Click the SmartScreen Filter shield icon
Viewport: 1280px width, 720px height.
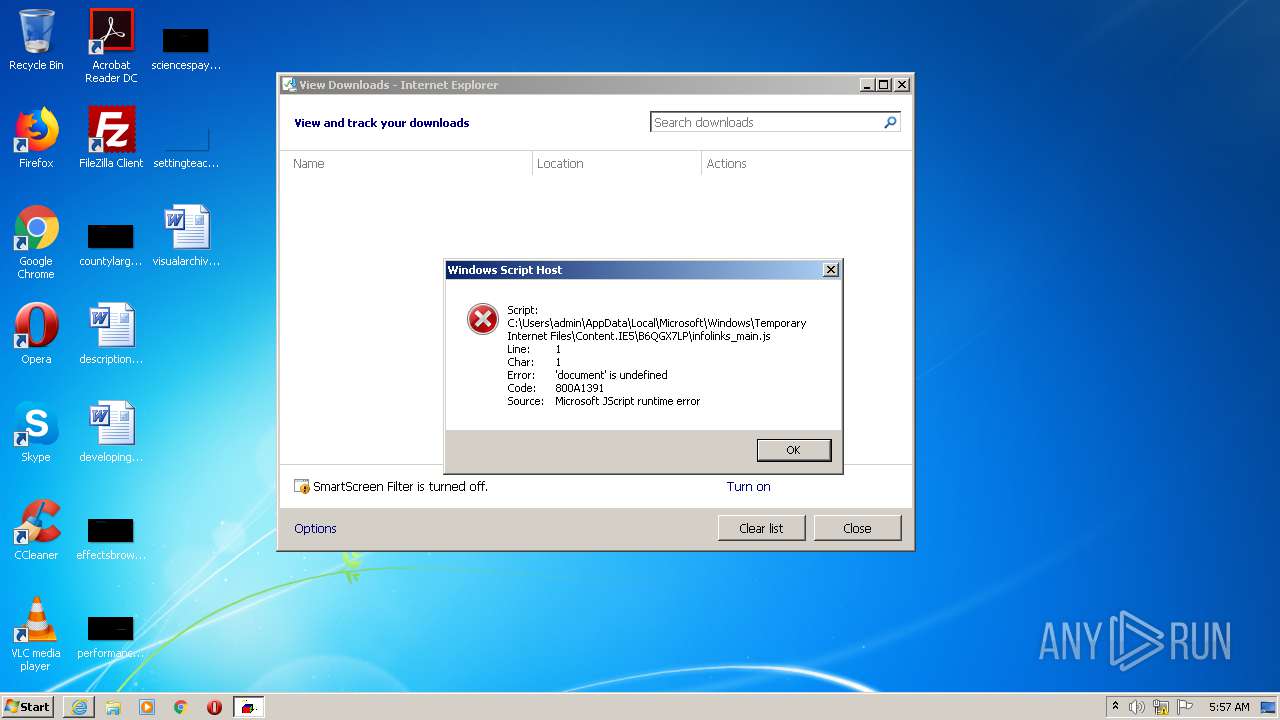pyautogui.click(x=302, y=487)
